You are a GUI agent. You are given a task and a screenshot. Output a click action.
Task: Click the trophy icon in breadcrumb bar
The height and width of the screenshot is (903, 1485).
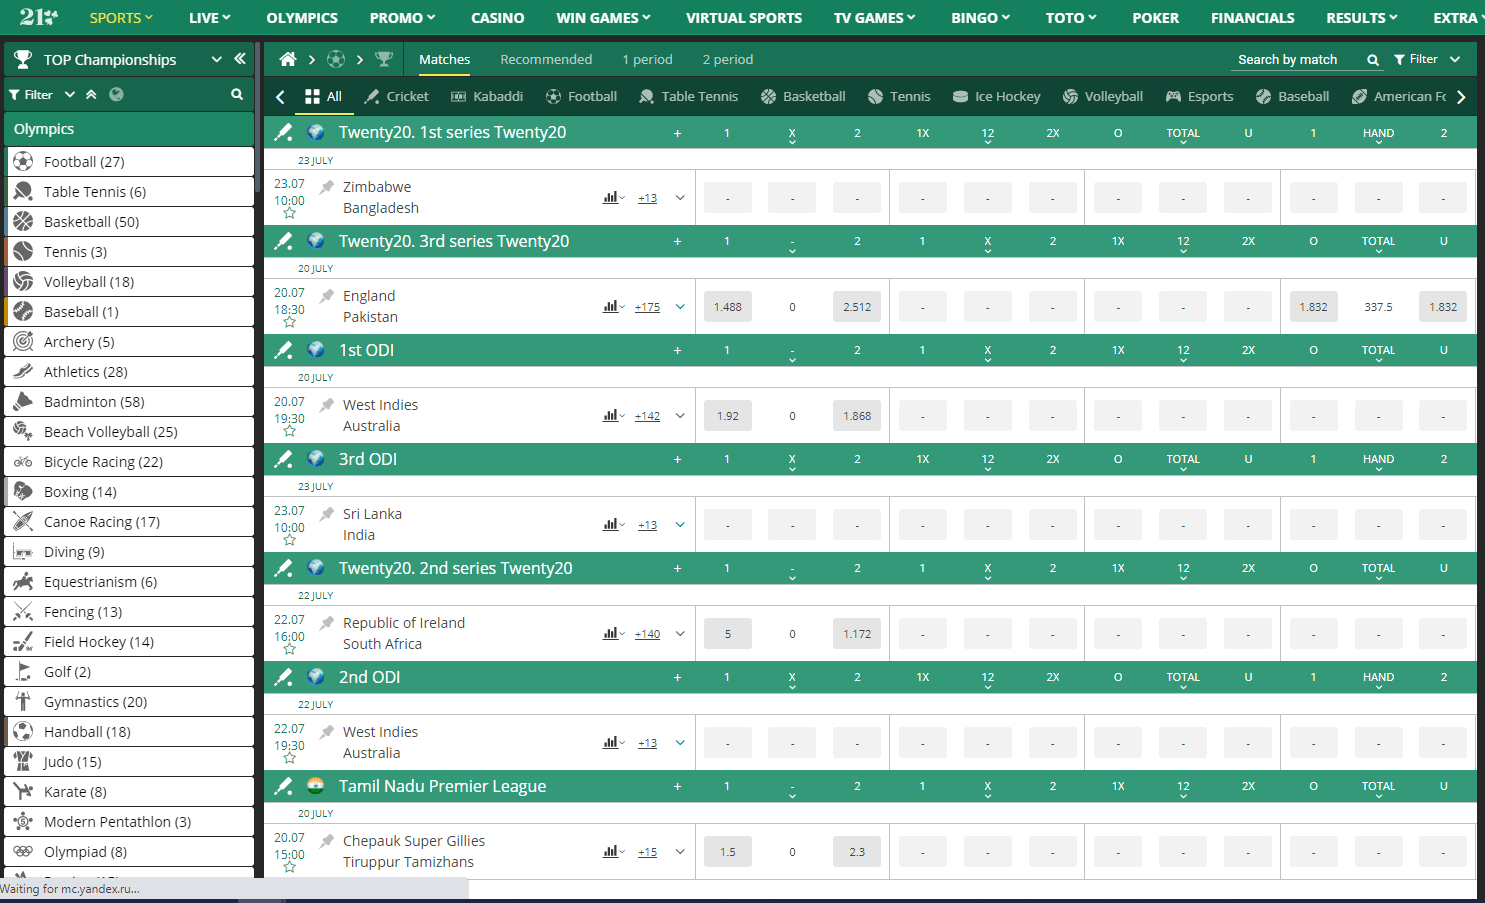tap(383, 59)
